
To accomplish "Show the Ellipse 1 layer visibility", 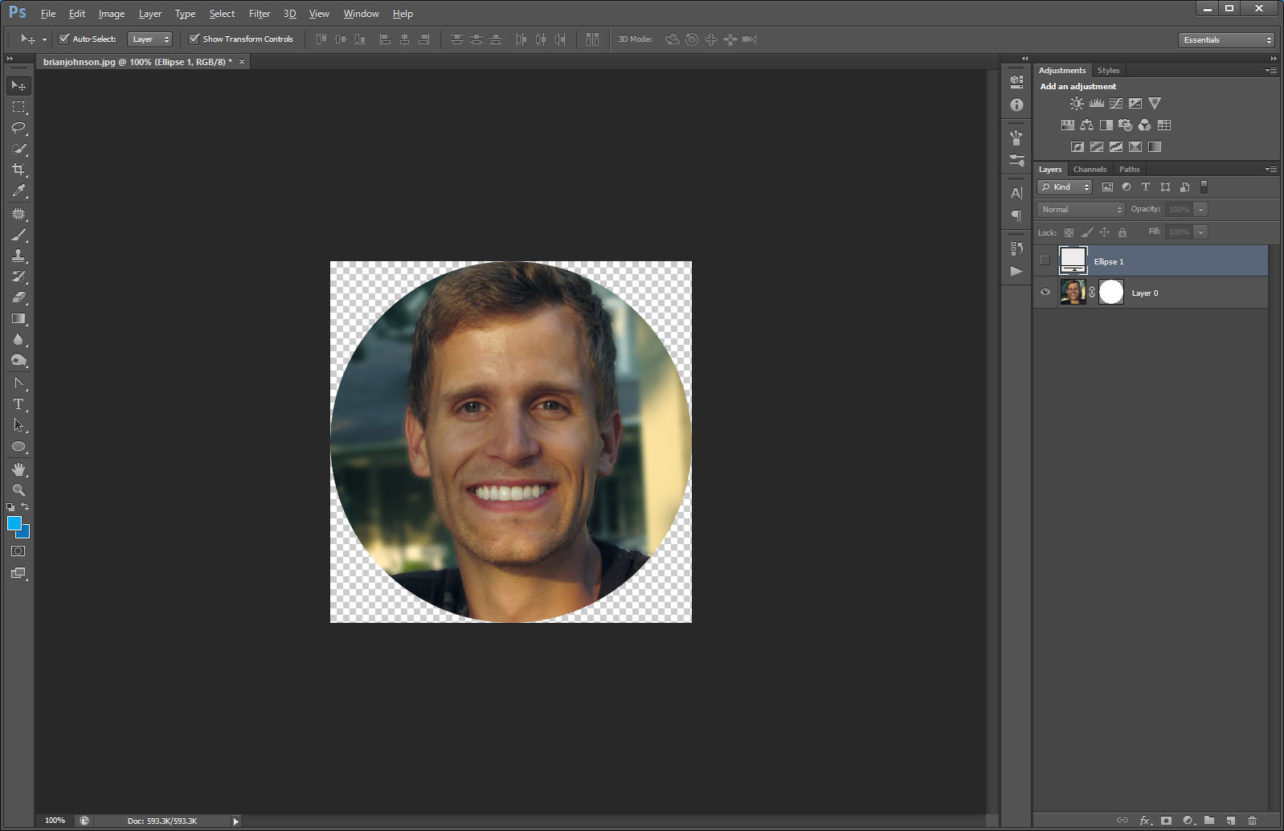I will coord(1045,260).
